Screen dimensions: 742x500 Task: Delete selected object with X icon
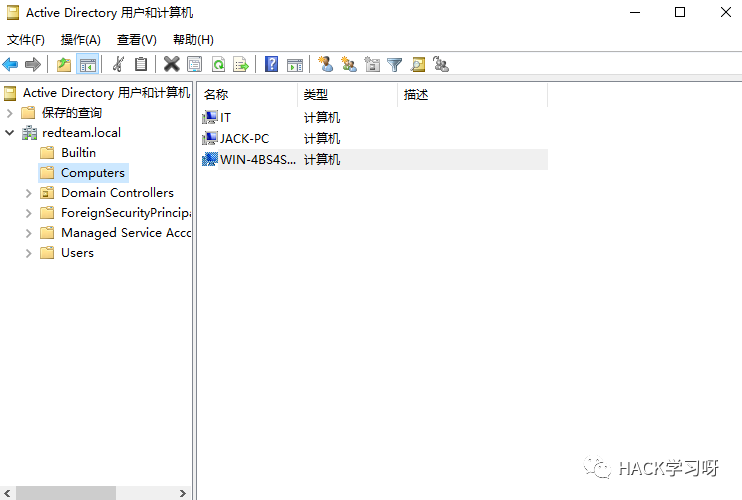point(171,64)
